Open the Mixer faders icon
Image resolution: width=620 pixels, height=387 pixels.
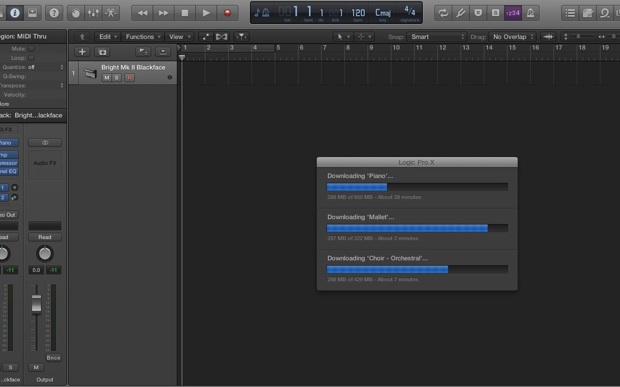coord(93,13)
